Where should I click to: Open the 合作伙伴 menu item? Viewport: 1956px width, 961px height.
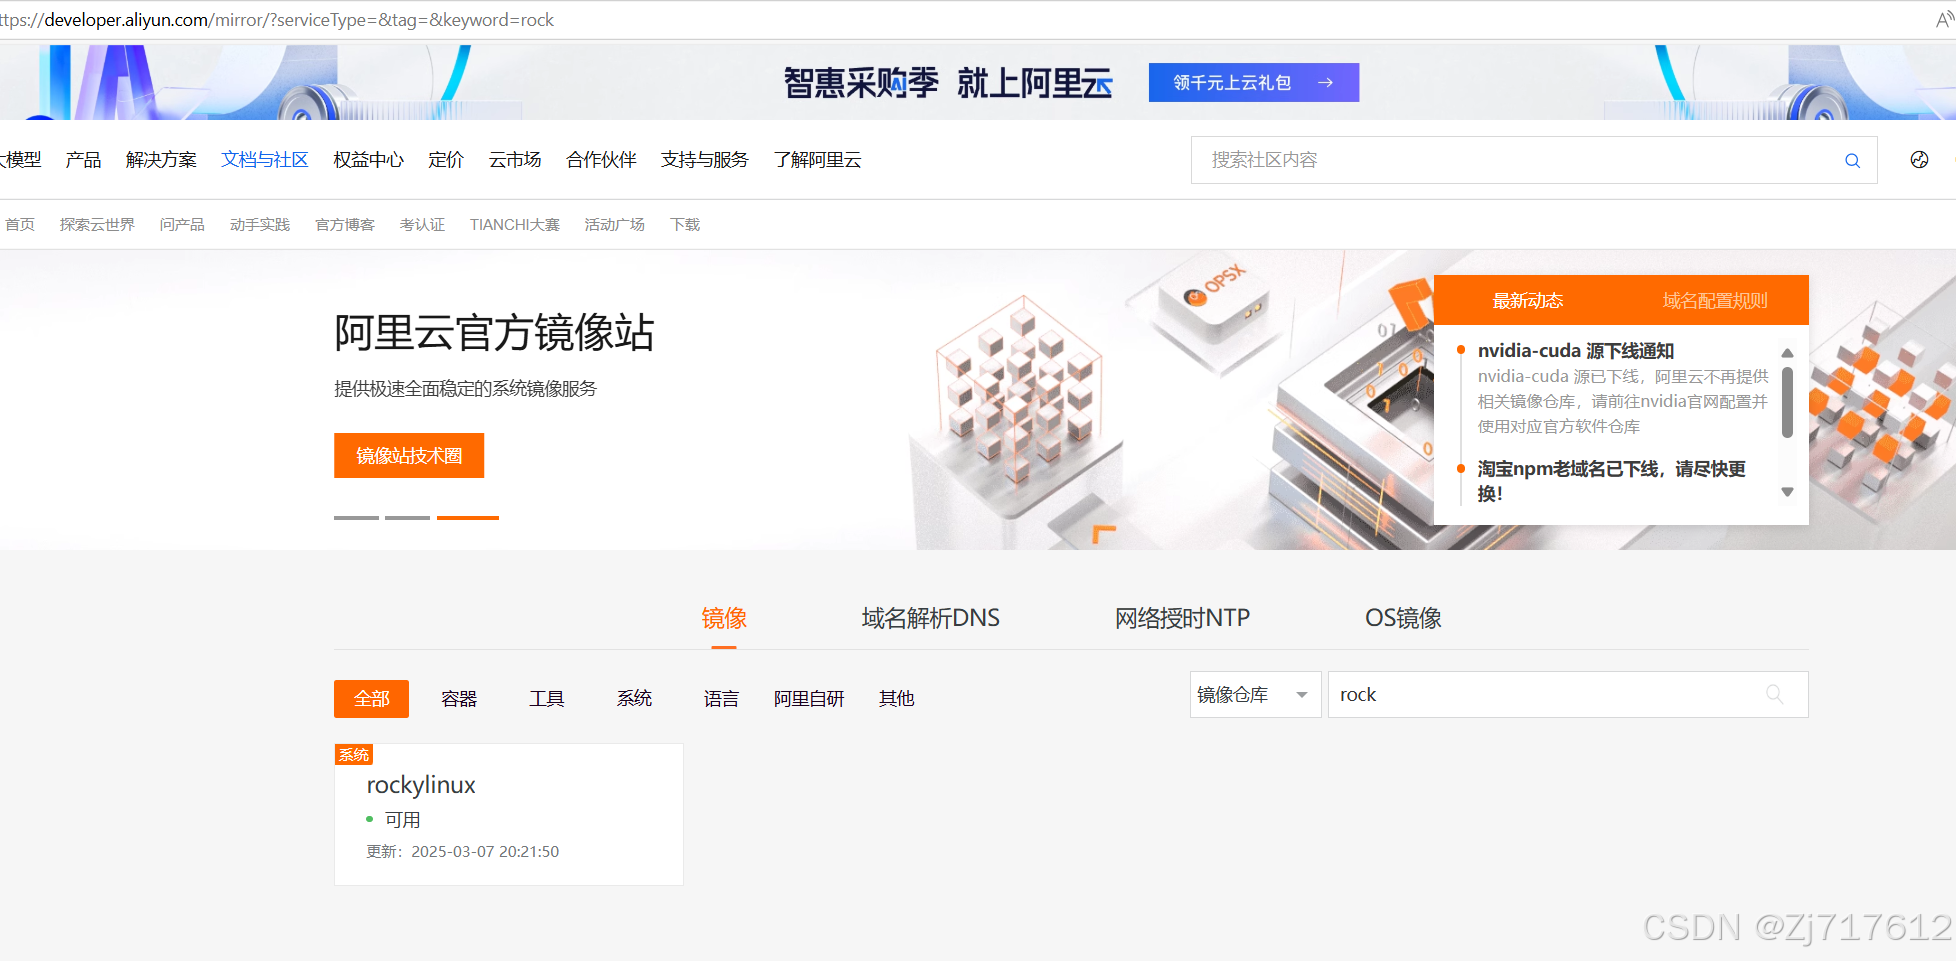click(x=601, y=160)
